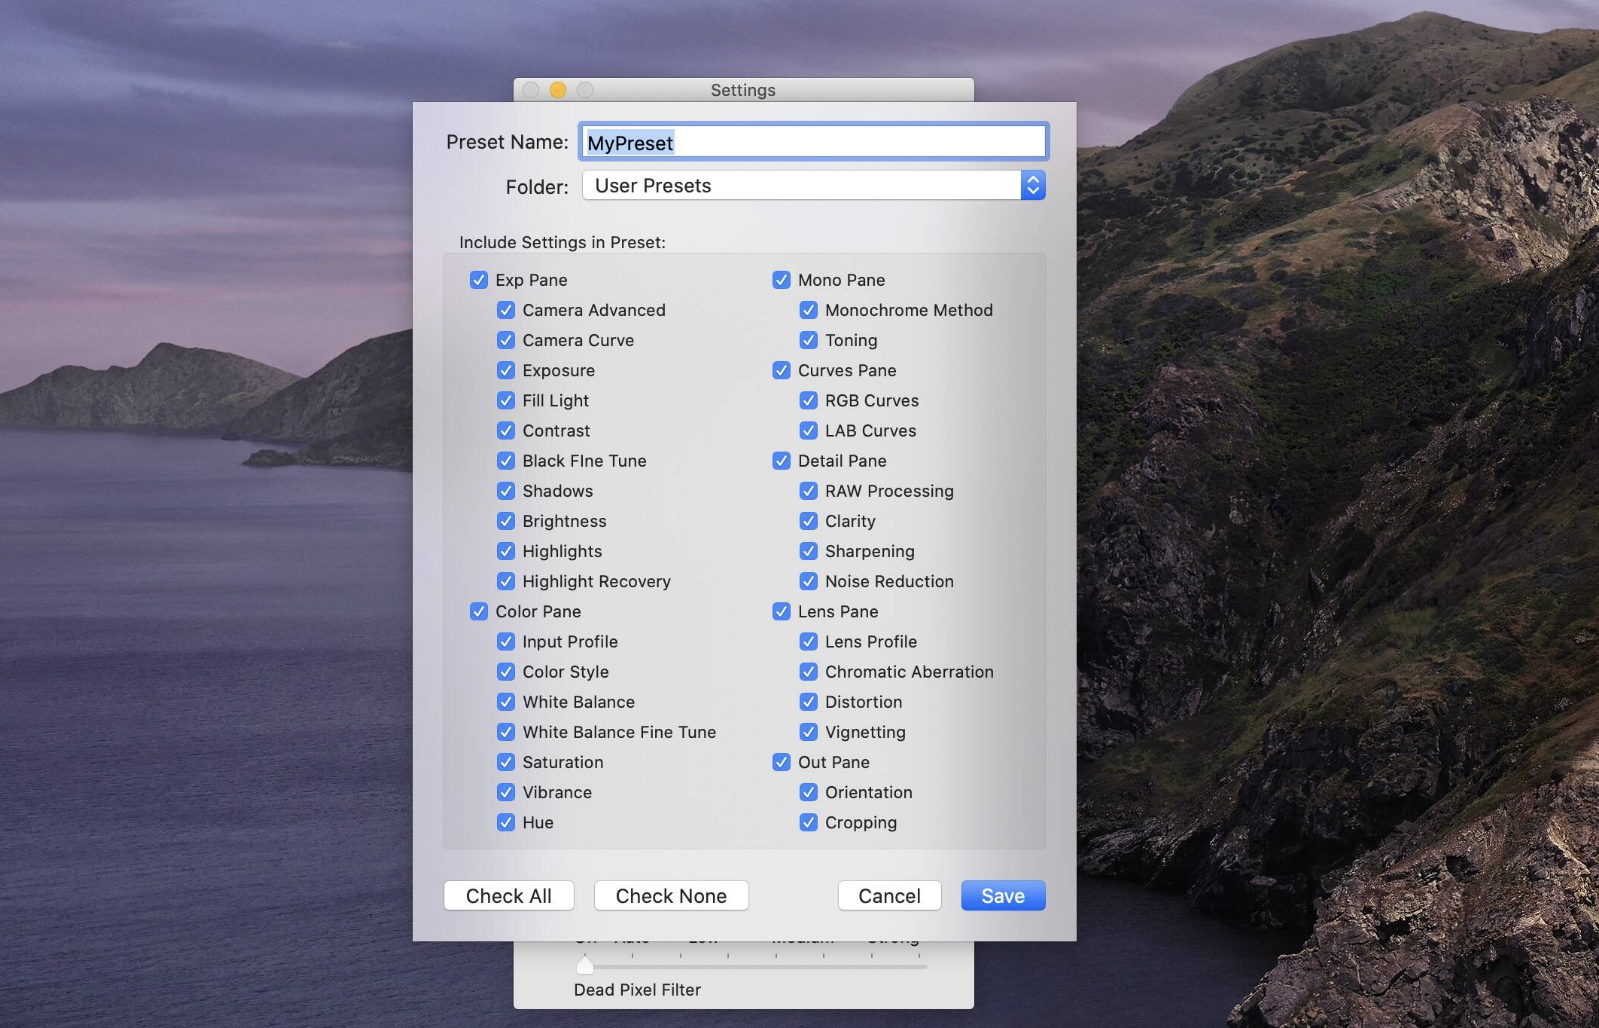Viewport: 1599px width, 1028px height.
Task: Toggle the Curves Pane checkbox
Action: [782, 370]
